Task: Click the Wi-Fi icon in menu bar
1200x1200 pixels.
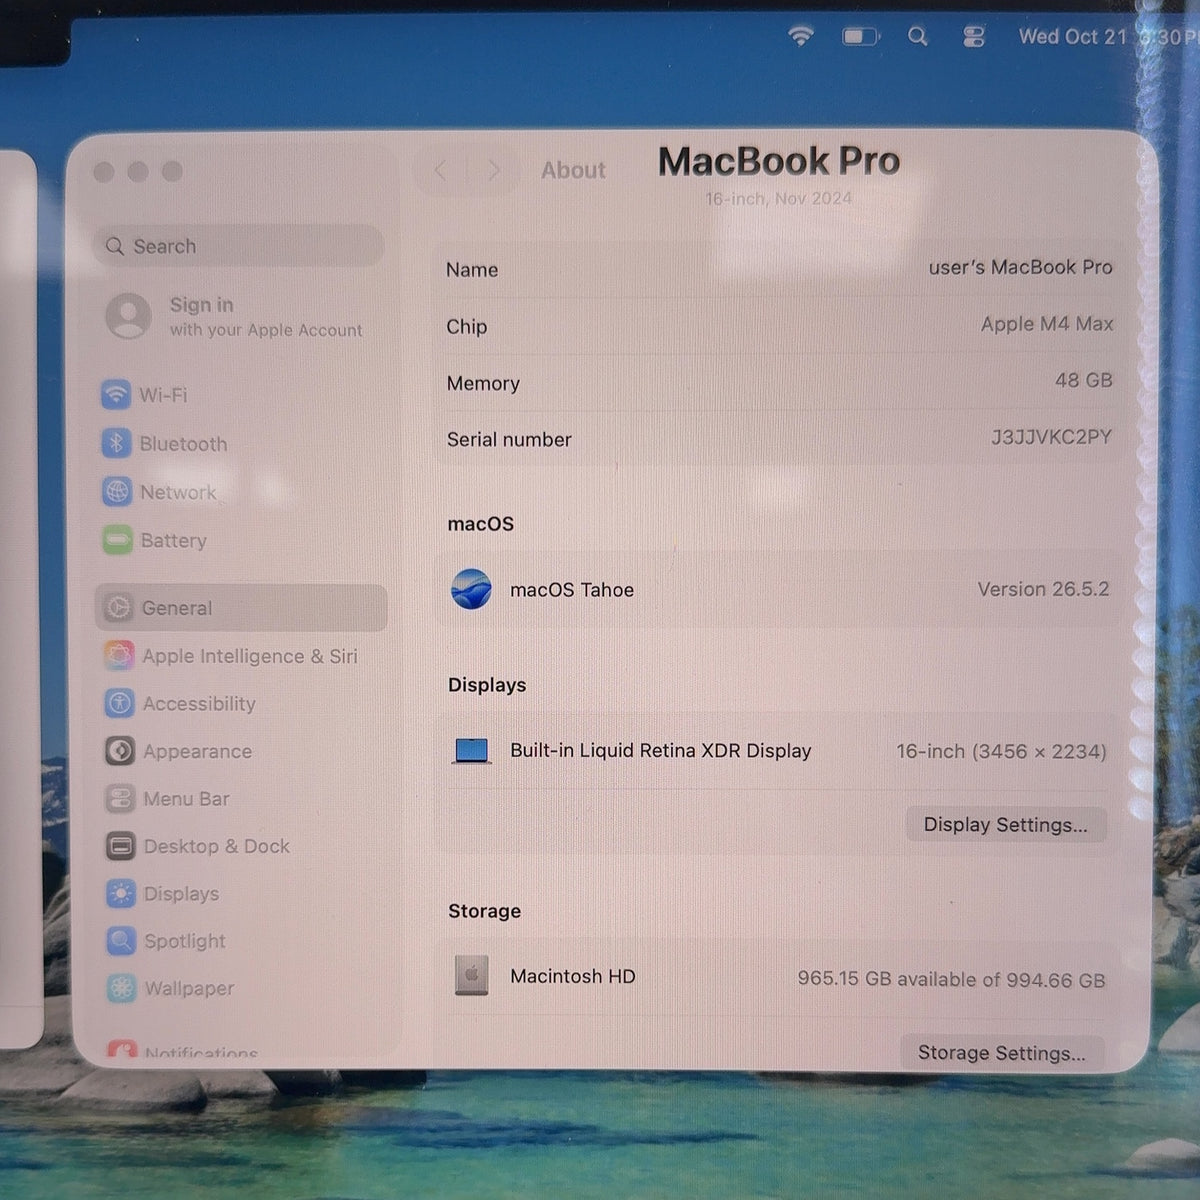Action: click(x=801, y=37)
